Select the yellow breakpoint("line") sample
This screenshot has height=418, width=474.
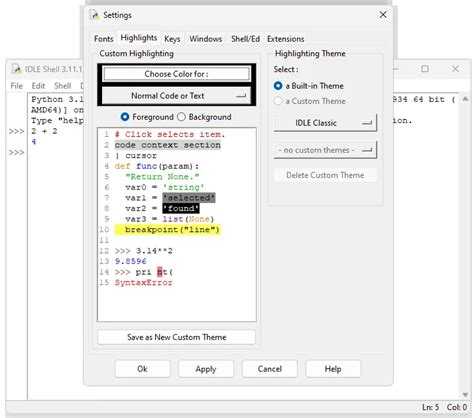tap(167, 230)
